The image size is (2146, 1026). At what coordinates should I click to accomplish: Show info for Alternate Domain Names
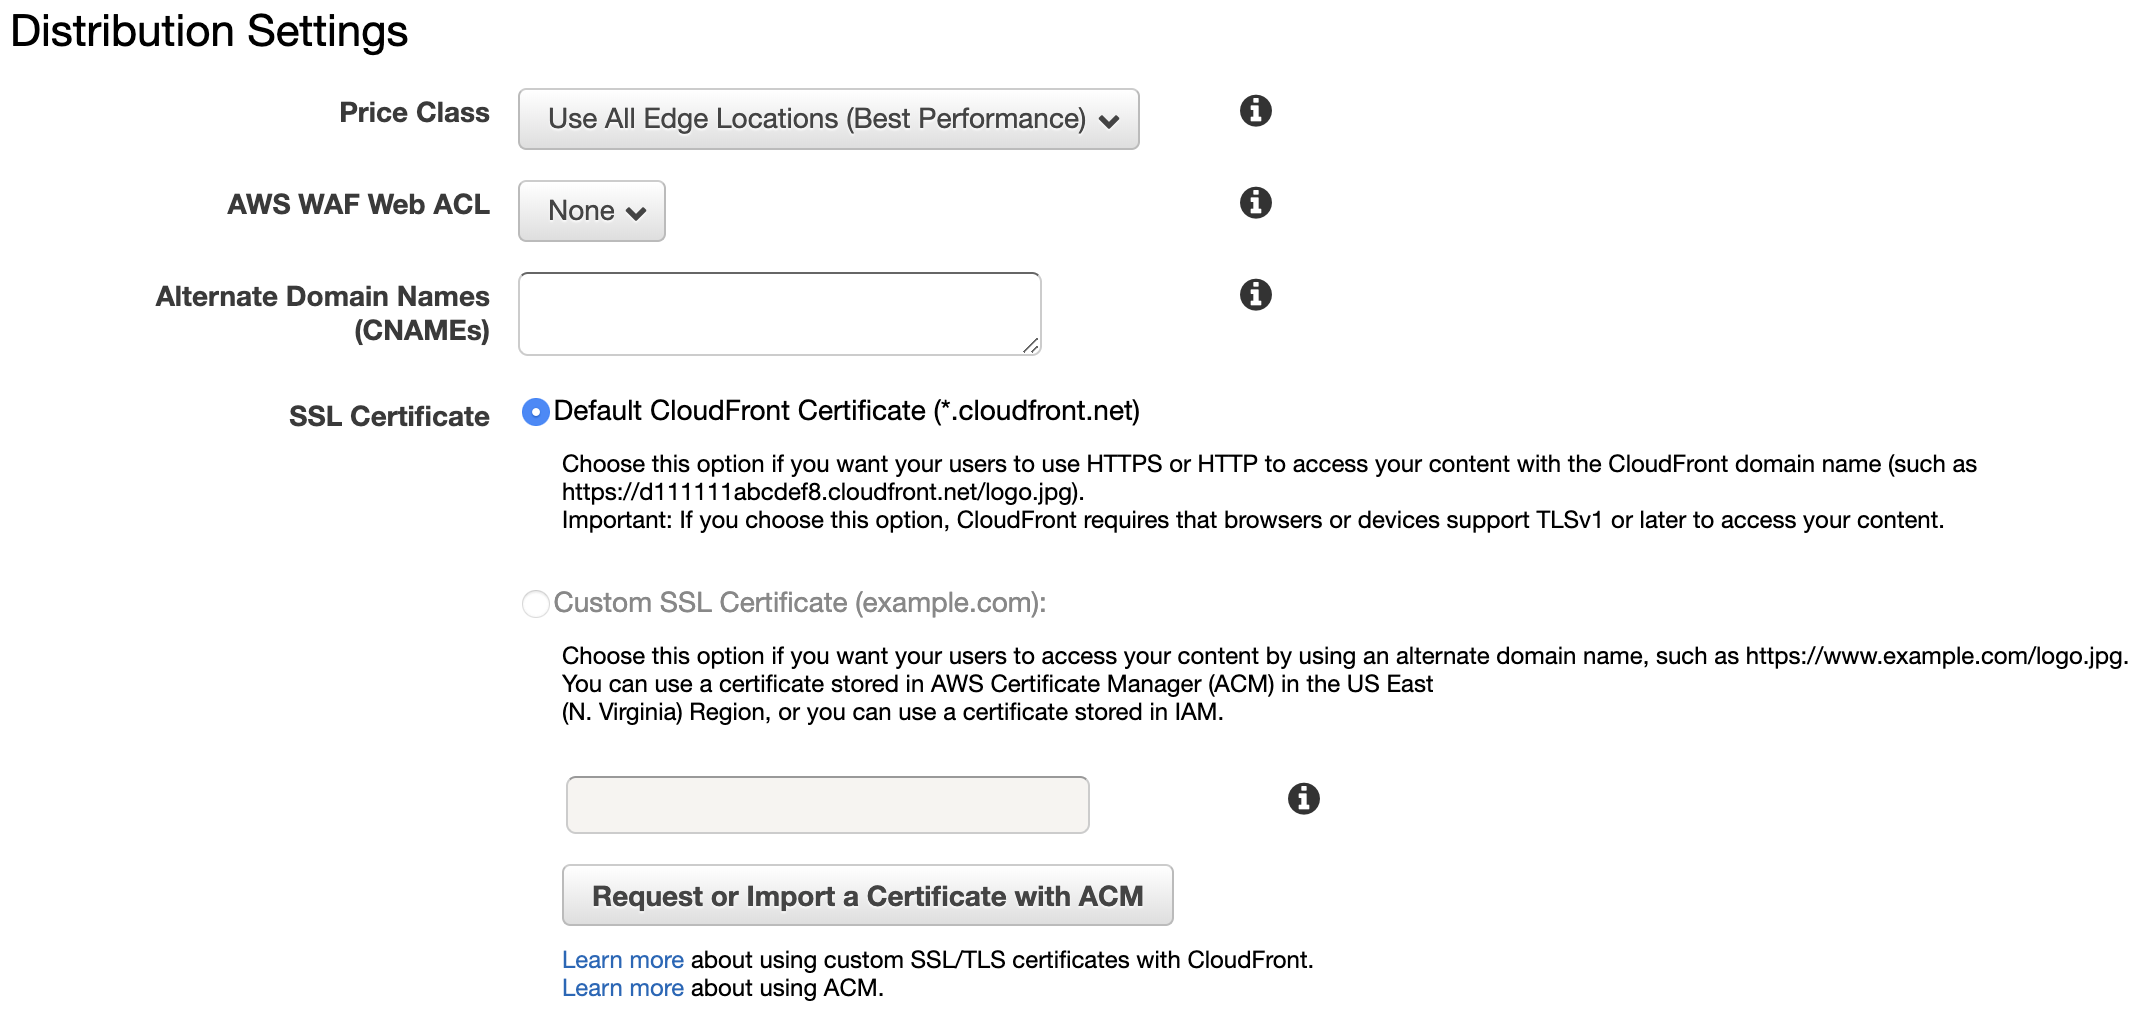click(1255, 295)
